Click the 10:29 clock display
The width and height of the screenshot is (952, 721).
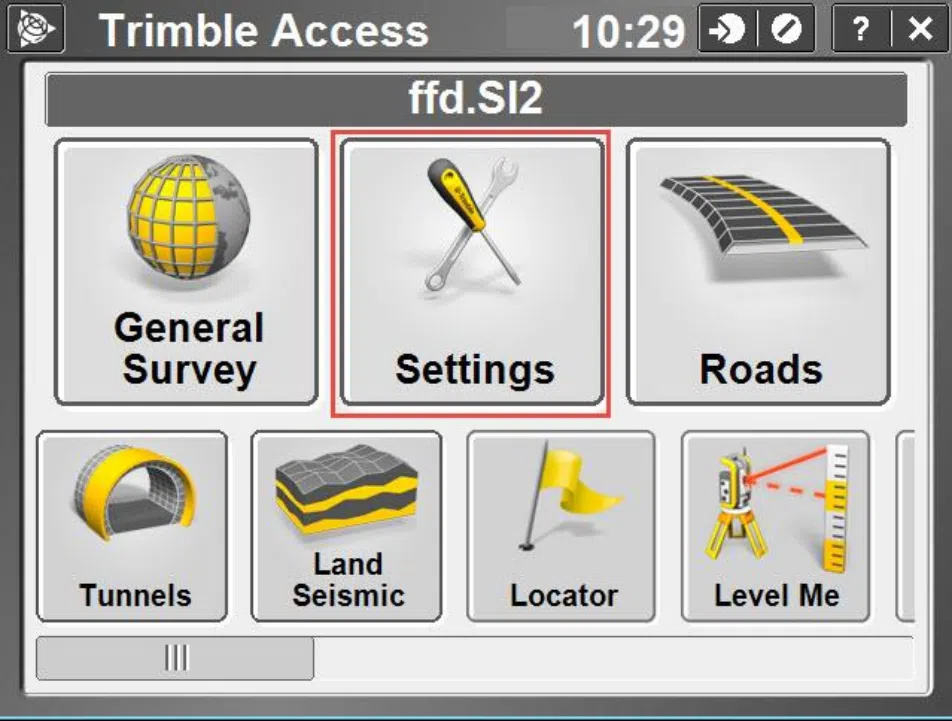coord(628,30)
